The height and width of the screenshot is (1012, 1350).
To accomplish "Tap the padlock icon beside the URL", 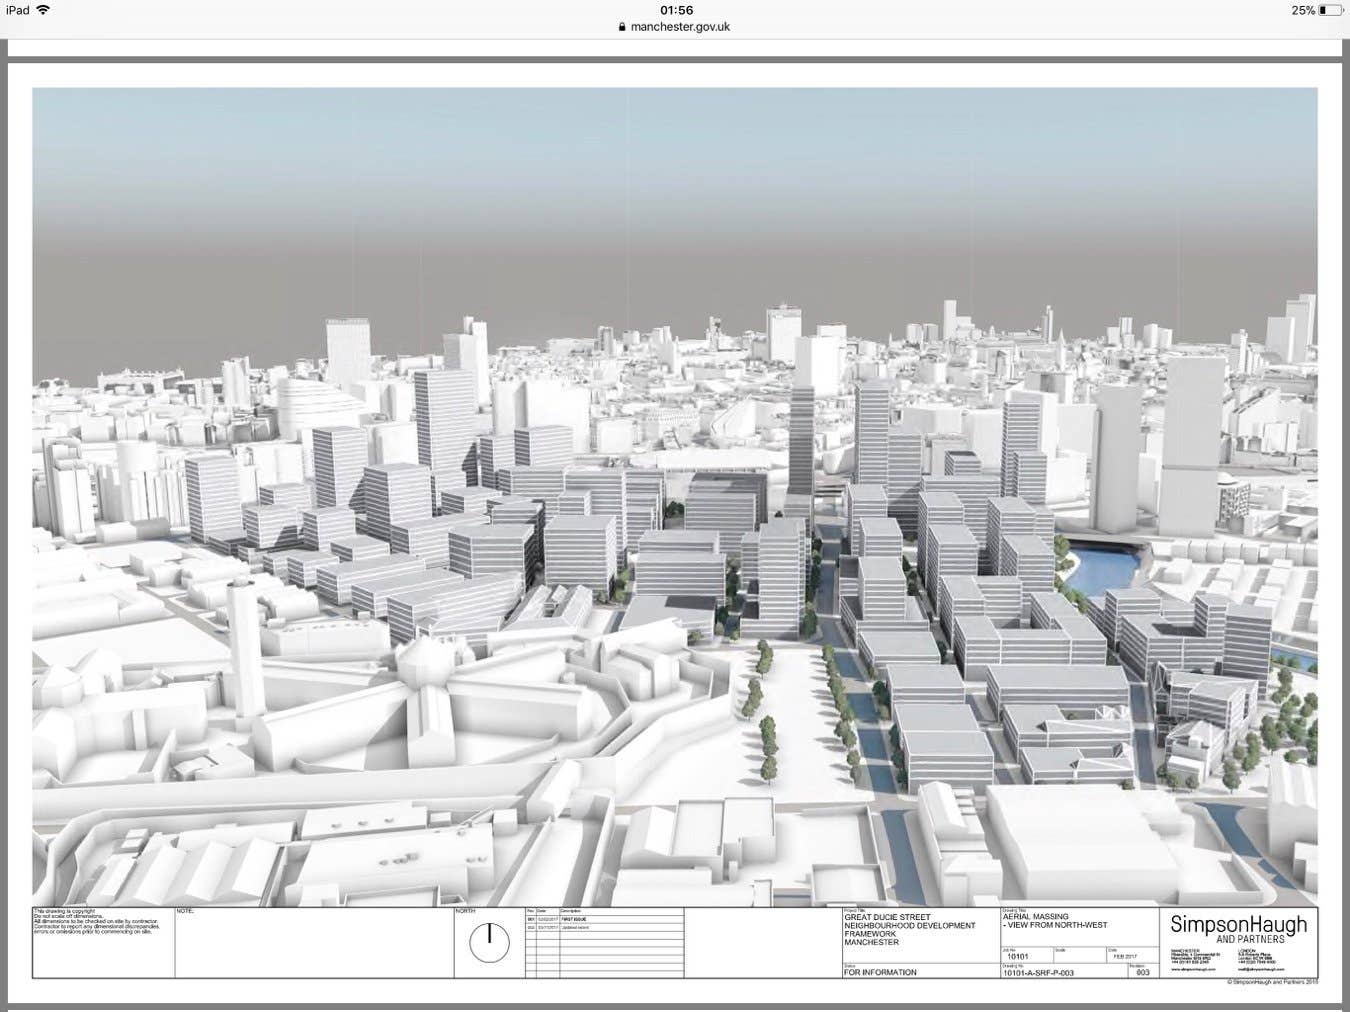I will [x=622, y=27].
